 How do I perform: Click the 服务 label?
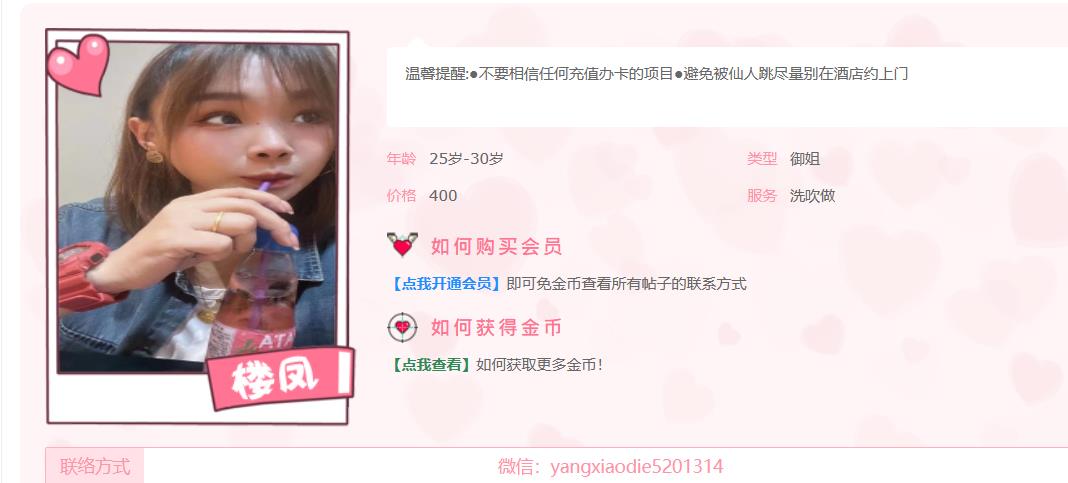[x=762, y=196]
